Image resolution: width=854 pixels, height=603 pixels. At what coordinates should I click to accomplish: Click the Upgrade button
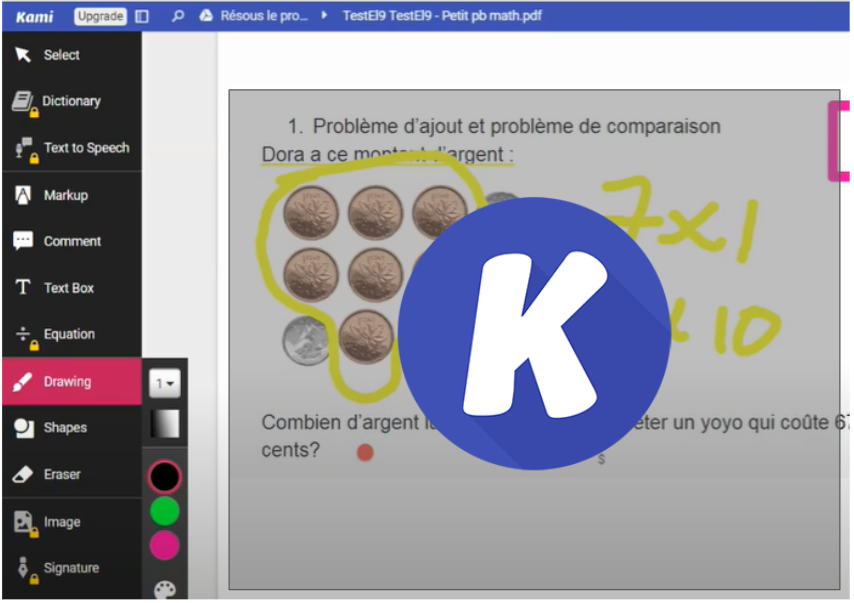click(x=100, y=16)
